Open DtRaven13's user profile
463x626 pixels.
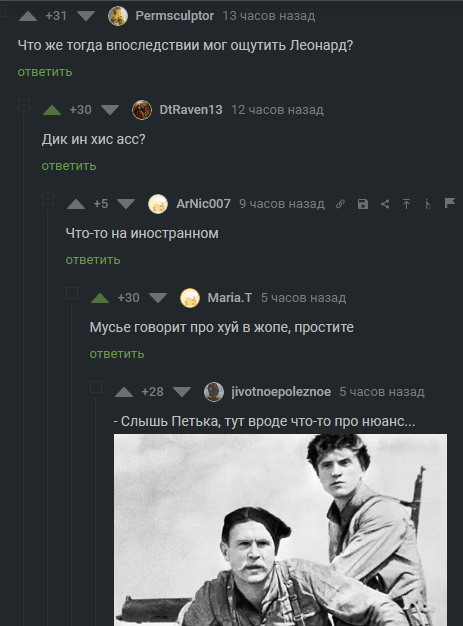pos(191,110)
